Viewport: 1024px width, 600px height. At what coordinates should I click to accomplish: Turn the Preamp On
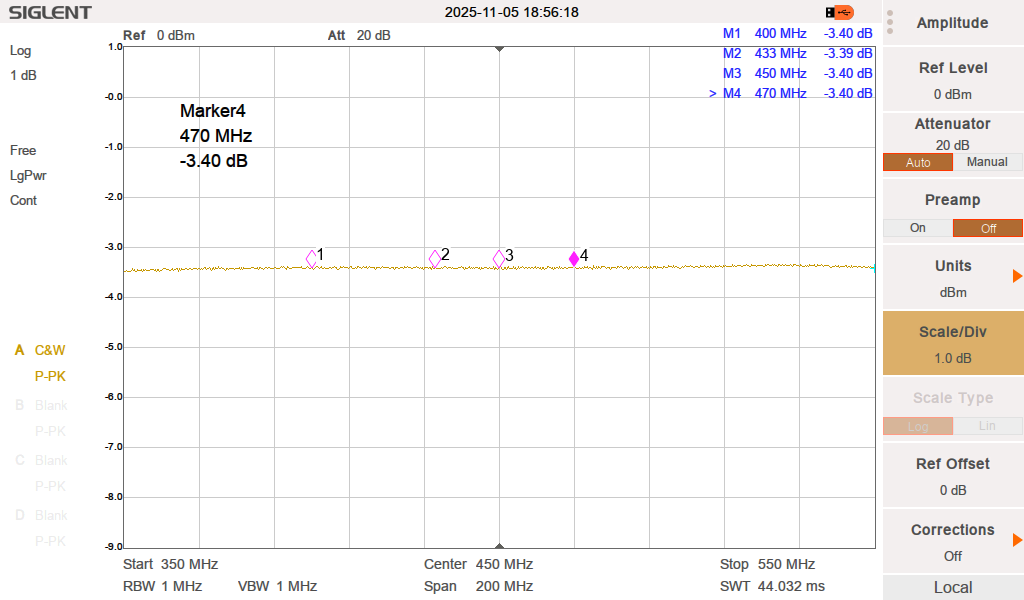(918, 228)
